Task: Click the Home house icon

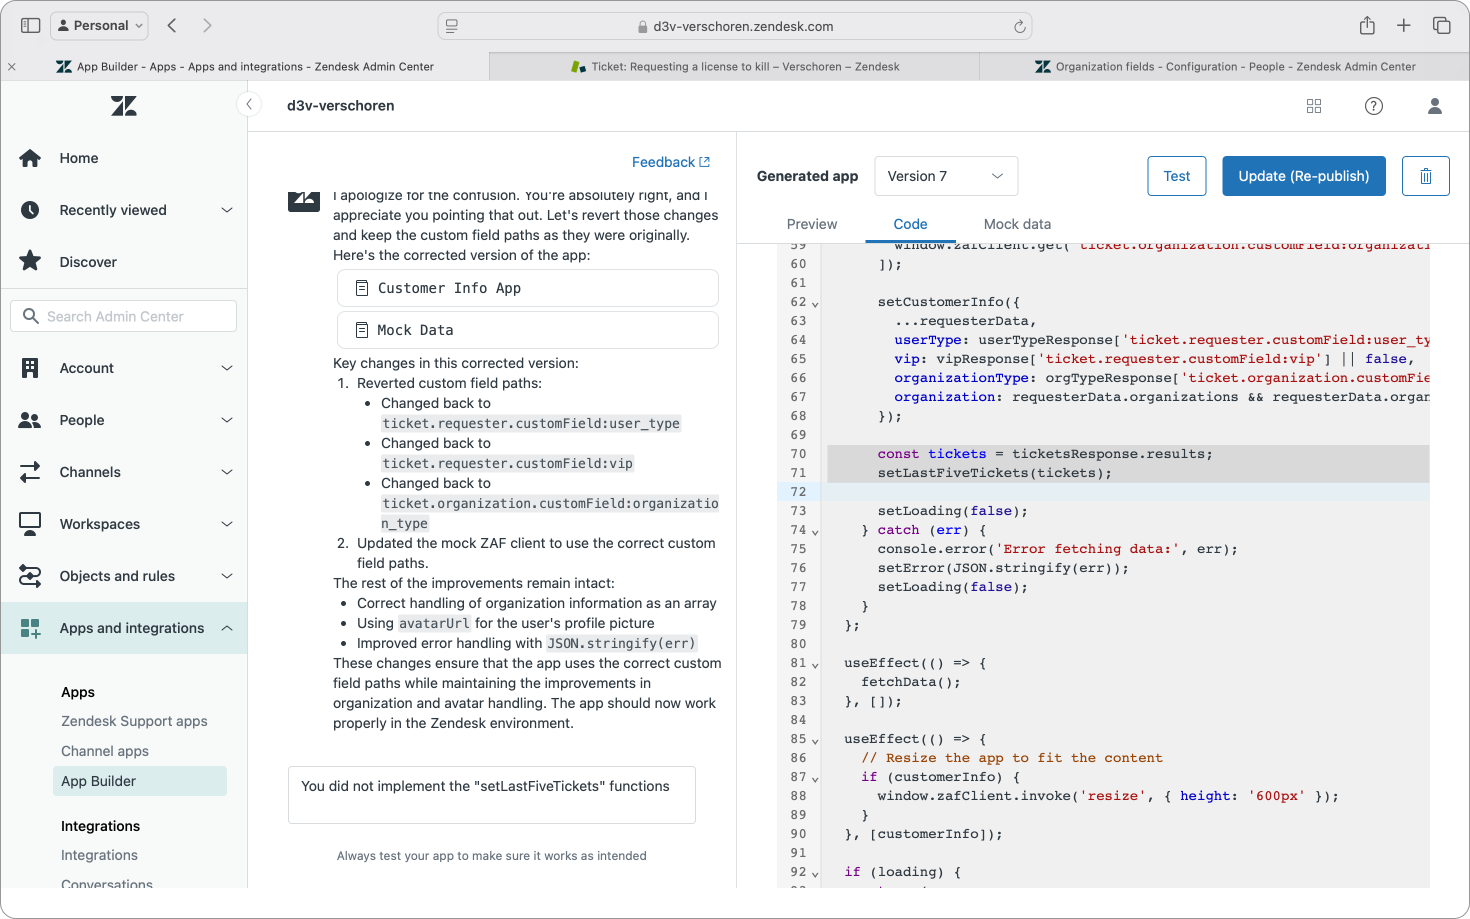Action: coord(30,158)
